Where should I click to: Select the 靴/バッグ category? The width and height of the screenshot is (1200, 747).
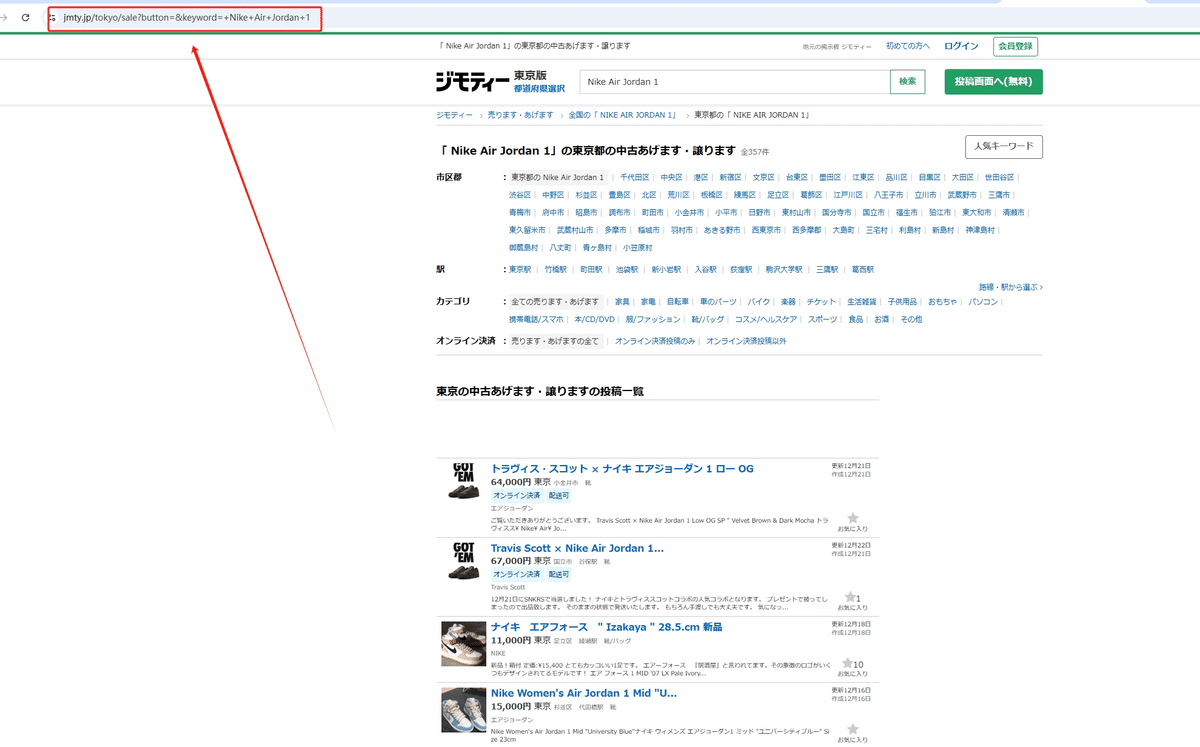[x=707, y=319]
